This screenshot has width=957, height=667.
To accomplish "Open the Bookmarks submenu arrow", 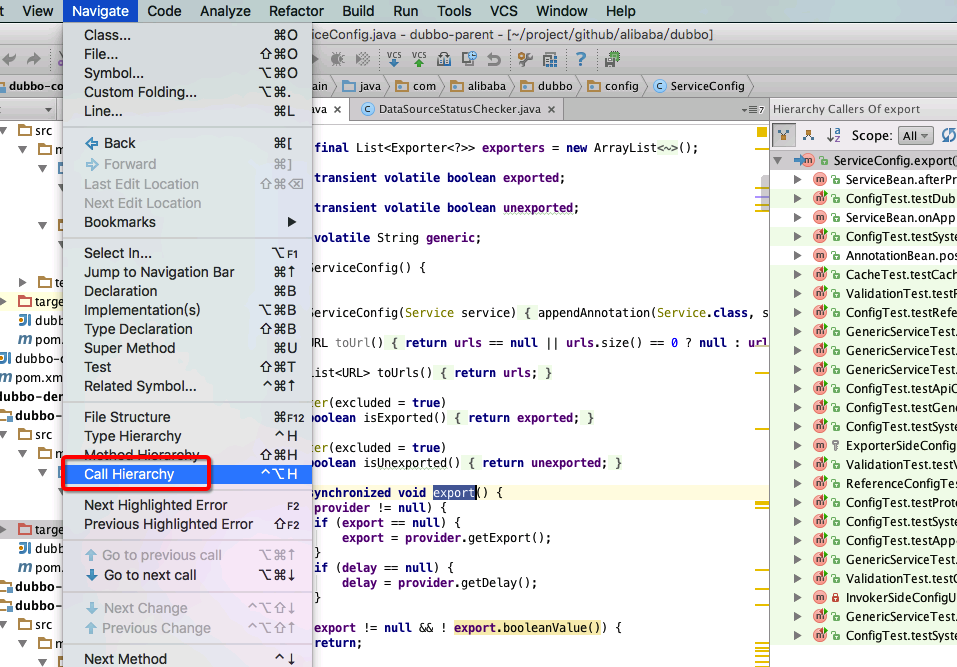I will pyautogui.click(x=292, y=222).
